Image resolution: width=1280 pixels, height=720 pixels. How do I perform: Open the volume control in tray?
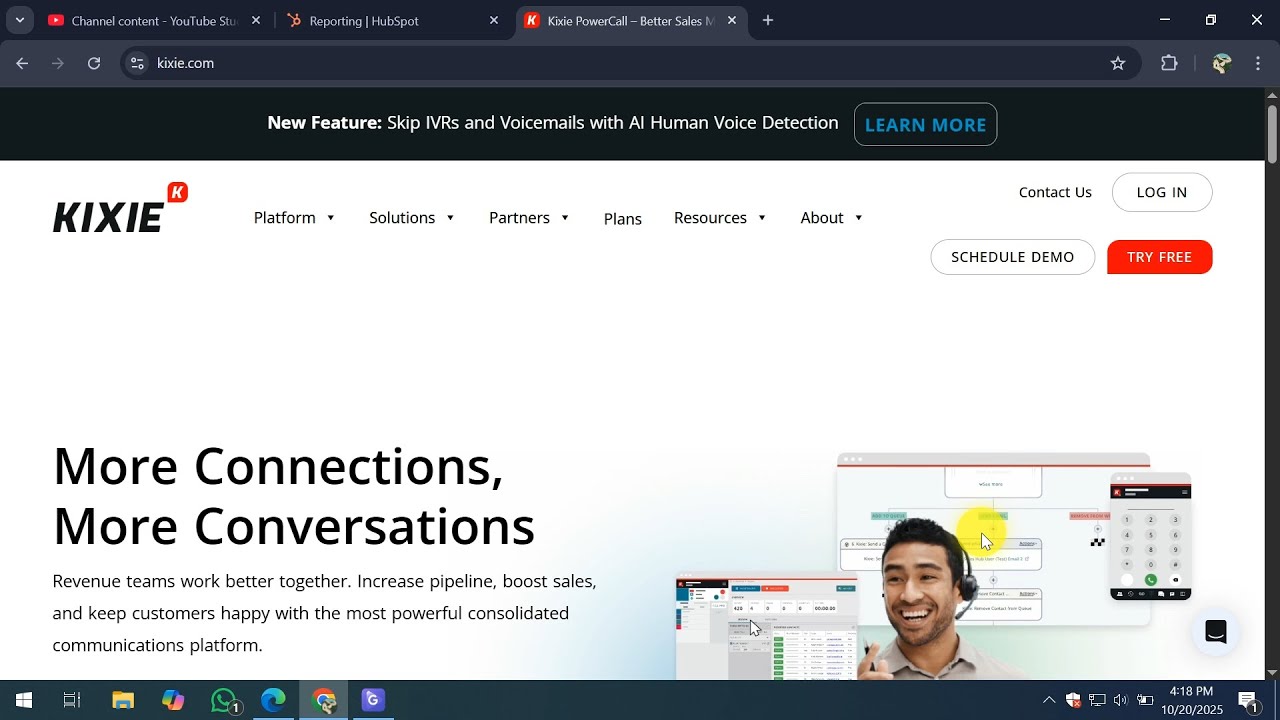click(1120, 700)
